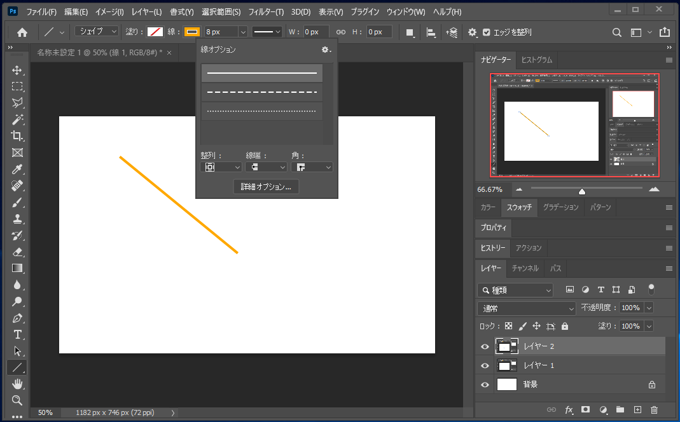This screenshot has width=680, height=422.
Task: Open the gear settings in options bar
Action: (x=472, y=33)
